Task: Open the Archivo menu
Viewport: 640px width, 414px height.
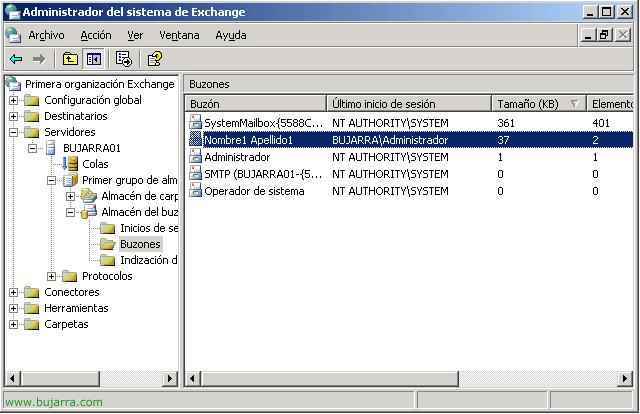Action: coord(46,35)
